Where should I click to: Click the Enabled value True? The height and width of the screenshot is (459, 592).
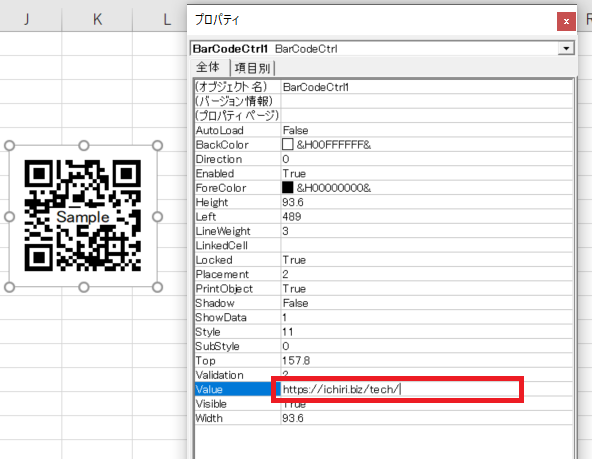click(x=294, y=173)
